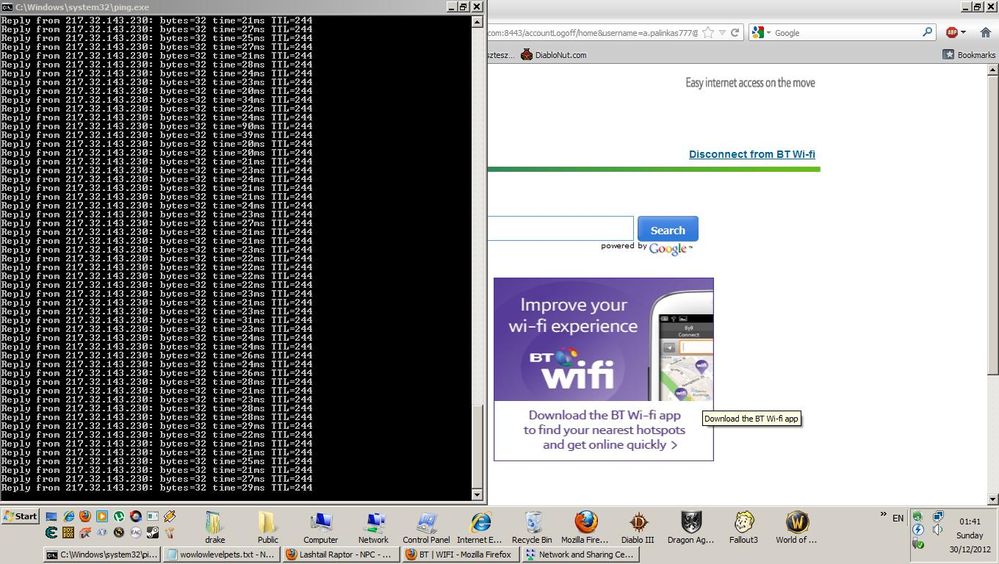Open the Download the BT Wi-fi app banner
Viewport: 999px width, 564px height.
603,369
